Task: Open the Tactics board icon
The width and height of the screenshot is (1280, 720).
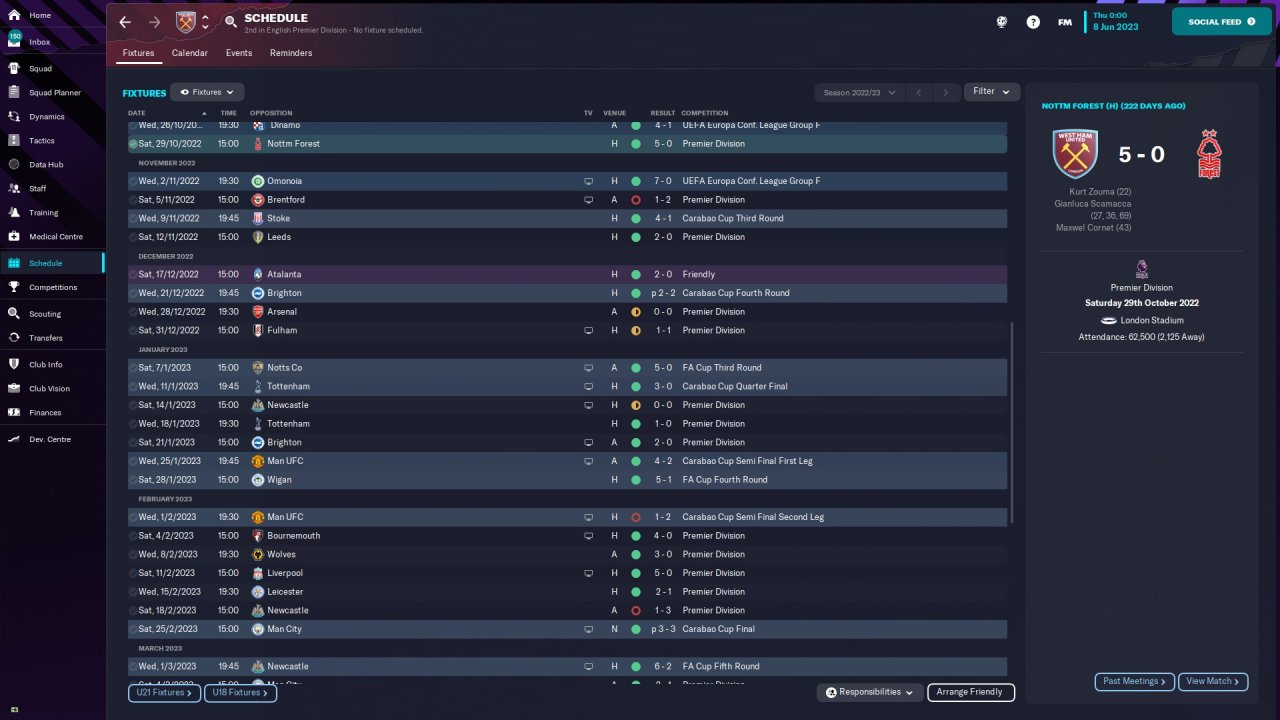Action: coord(14,141)
